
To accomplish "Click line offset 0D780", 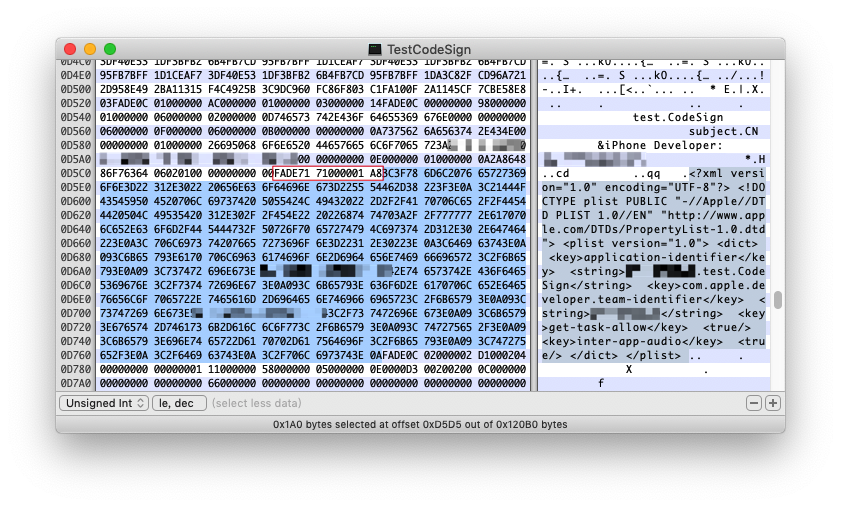I will click(76, 369).
